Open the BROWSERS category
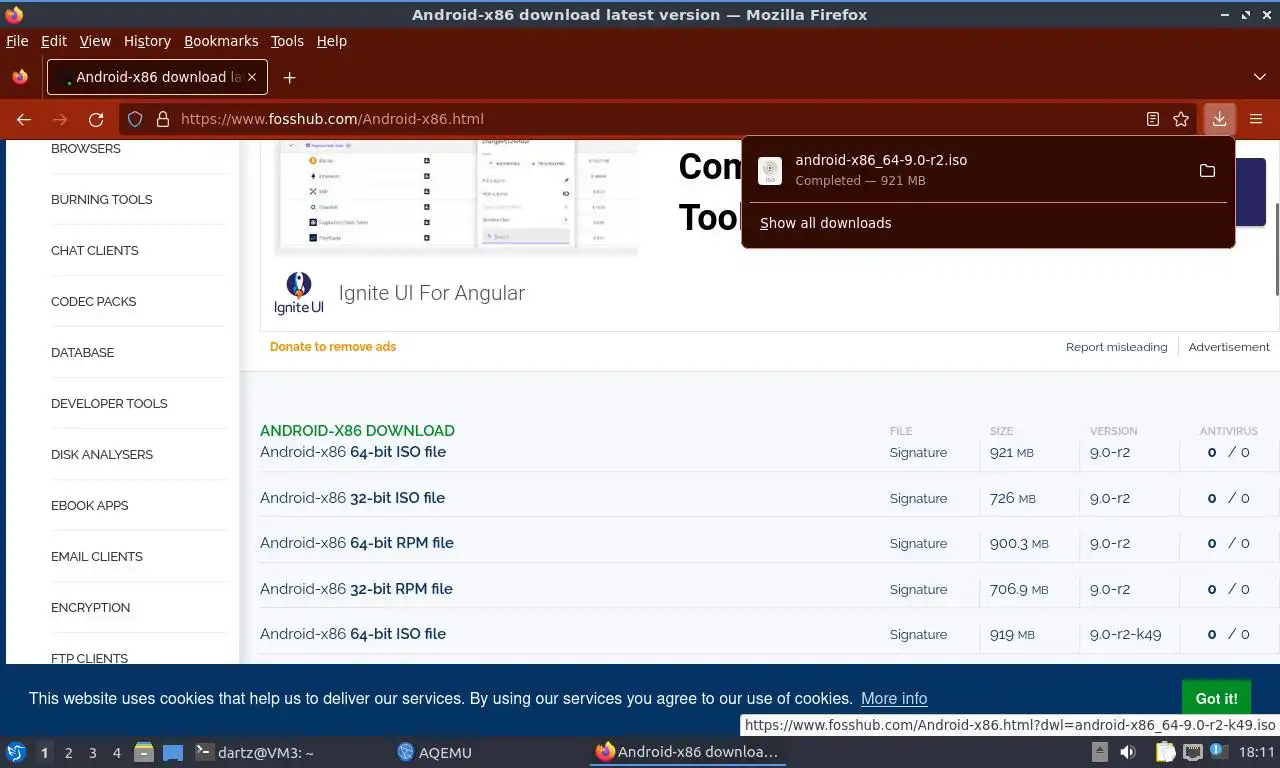Viewport: 1280px width, 768px height. click(86, 149)
